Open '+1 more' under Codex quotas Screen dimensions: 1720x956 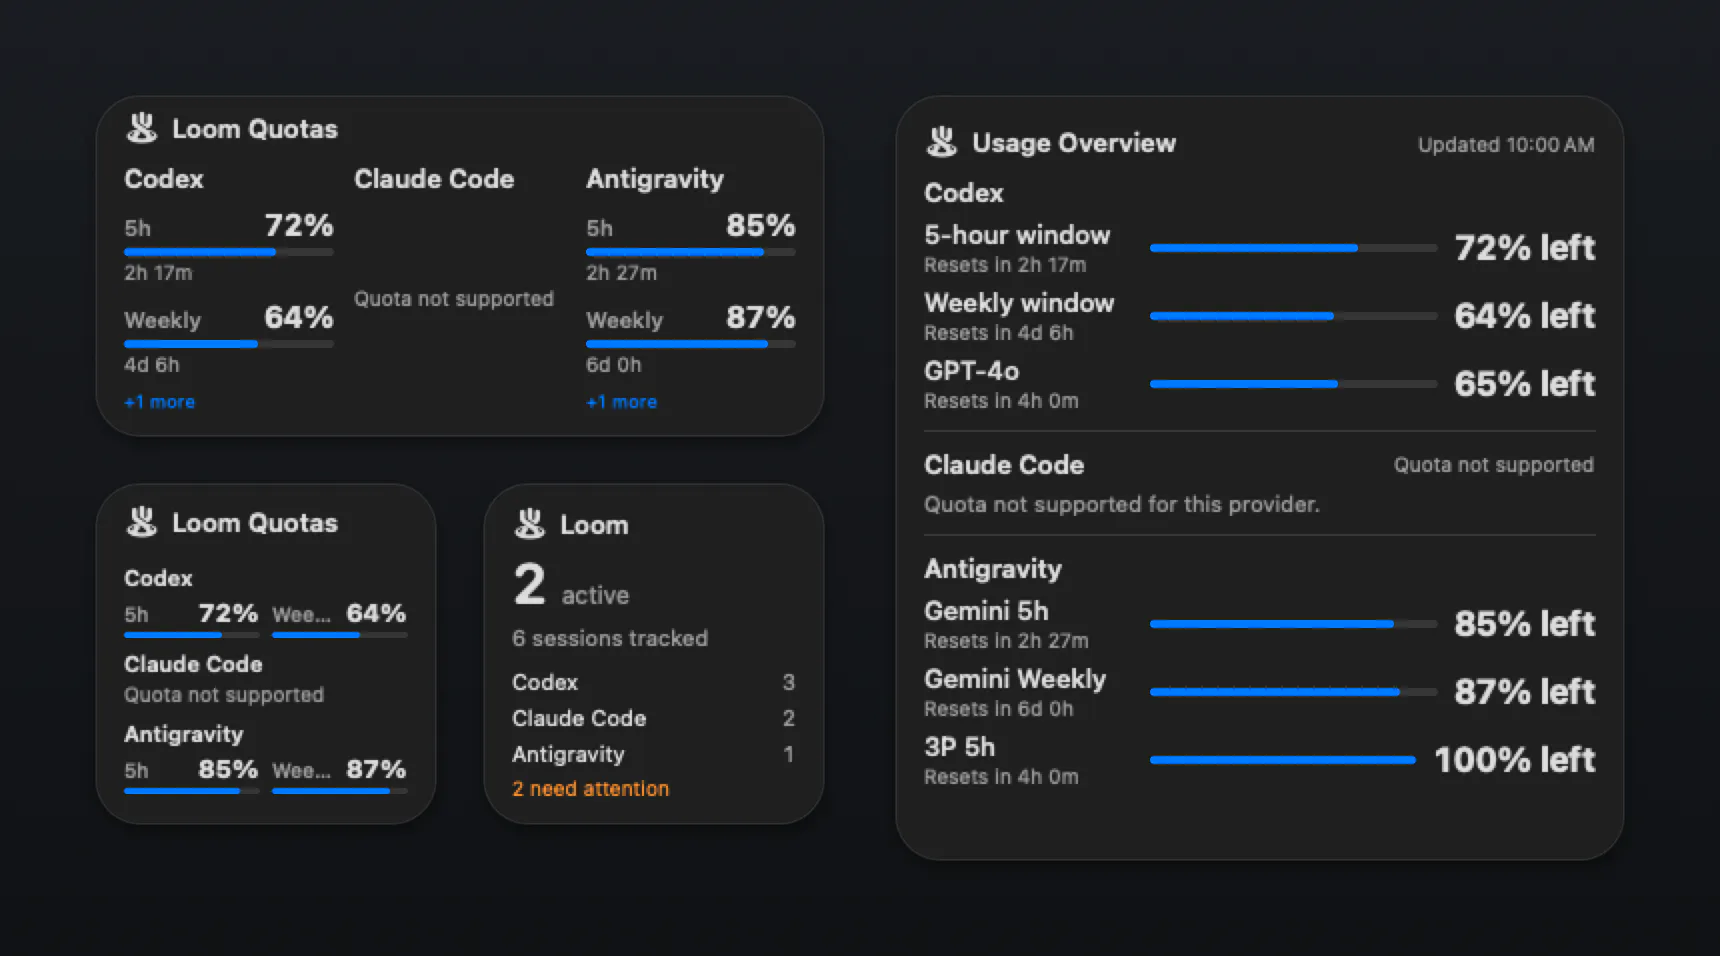tap(159, 402)
